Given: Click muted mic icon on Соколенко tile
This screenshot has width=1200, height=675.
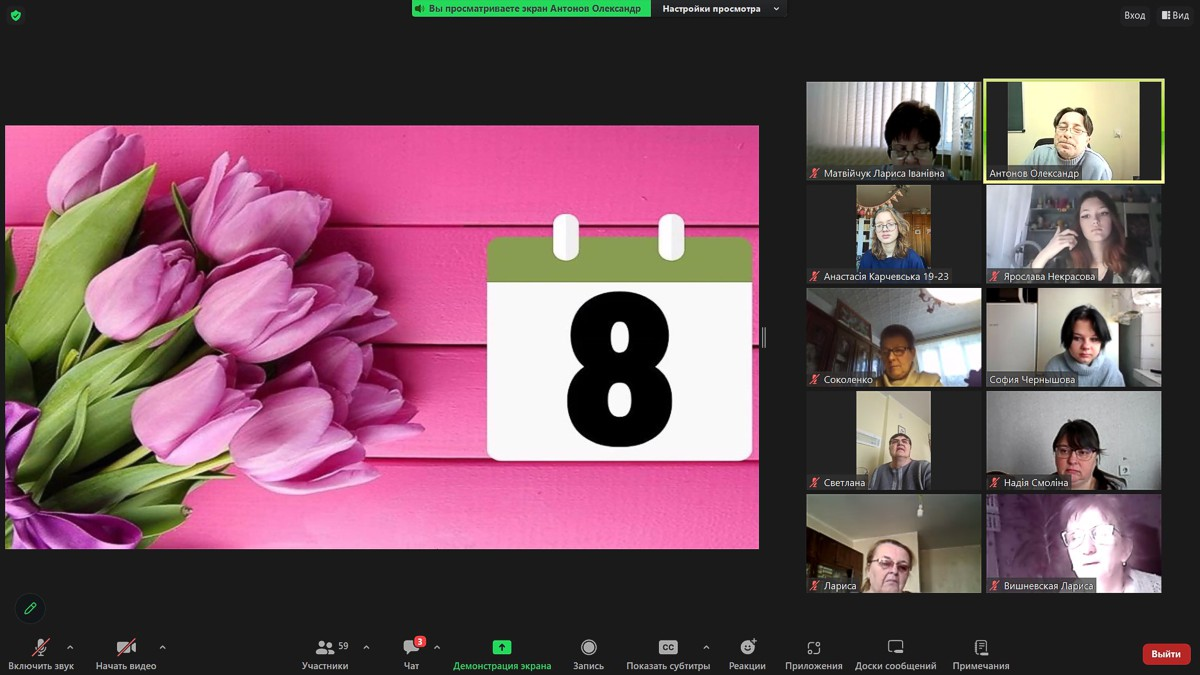Looking at the screenshot, I should point(815,380).
